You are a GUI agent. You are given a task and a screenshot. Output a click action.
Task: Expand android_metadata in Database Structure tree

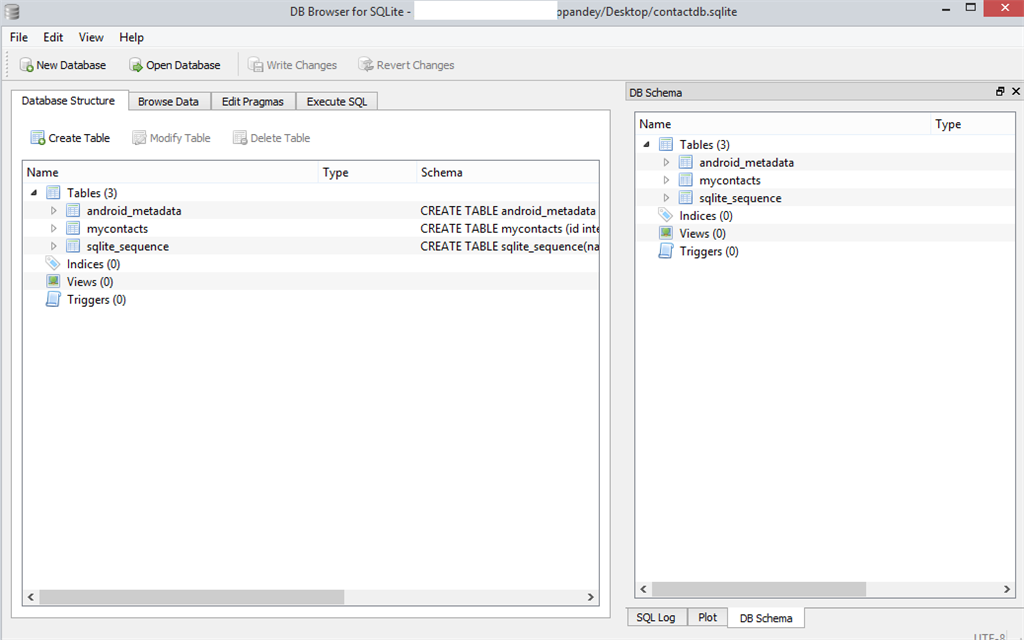point(54,210)
